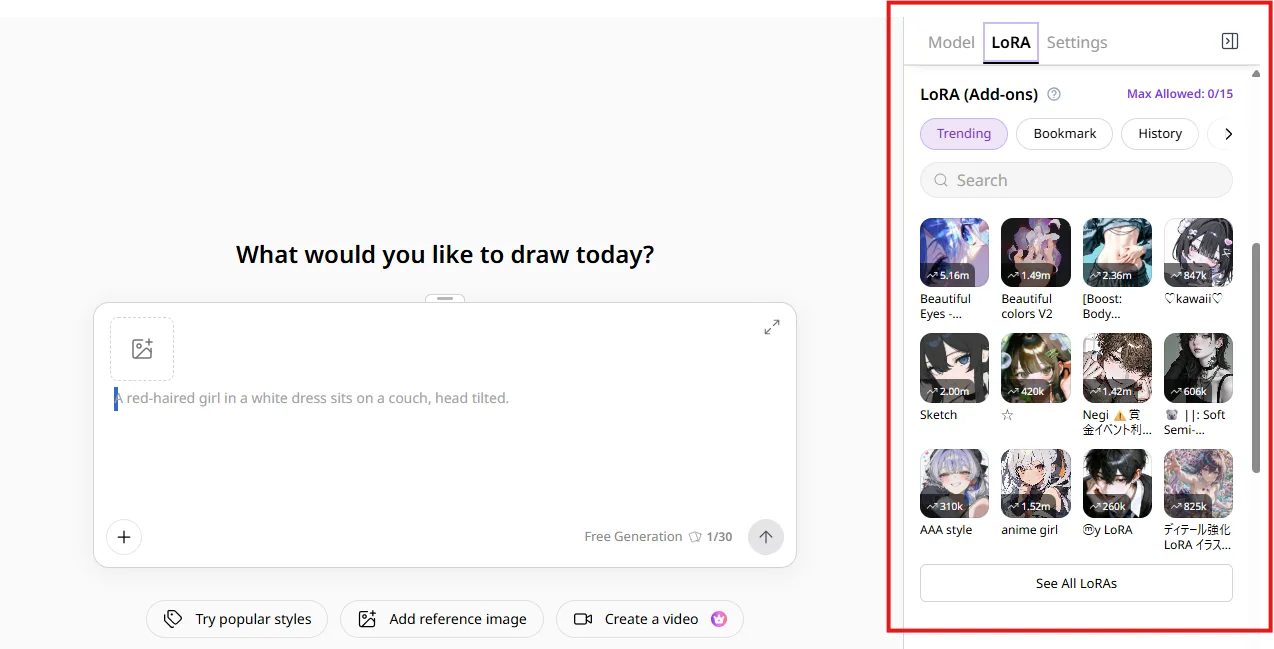The height and width of the screenshot is (649, 1274).
Task: Expand the prompt box to fullscreen
Action: (x=772, y=327)
